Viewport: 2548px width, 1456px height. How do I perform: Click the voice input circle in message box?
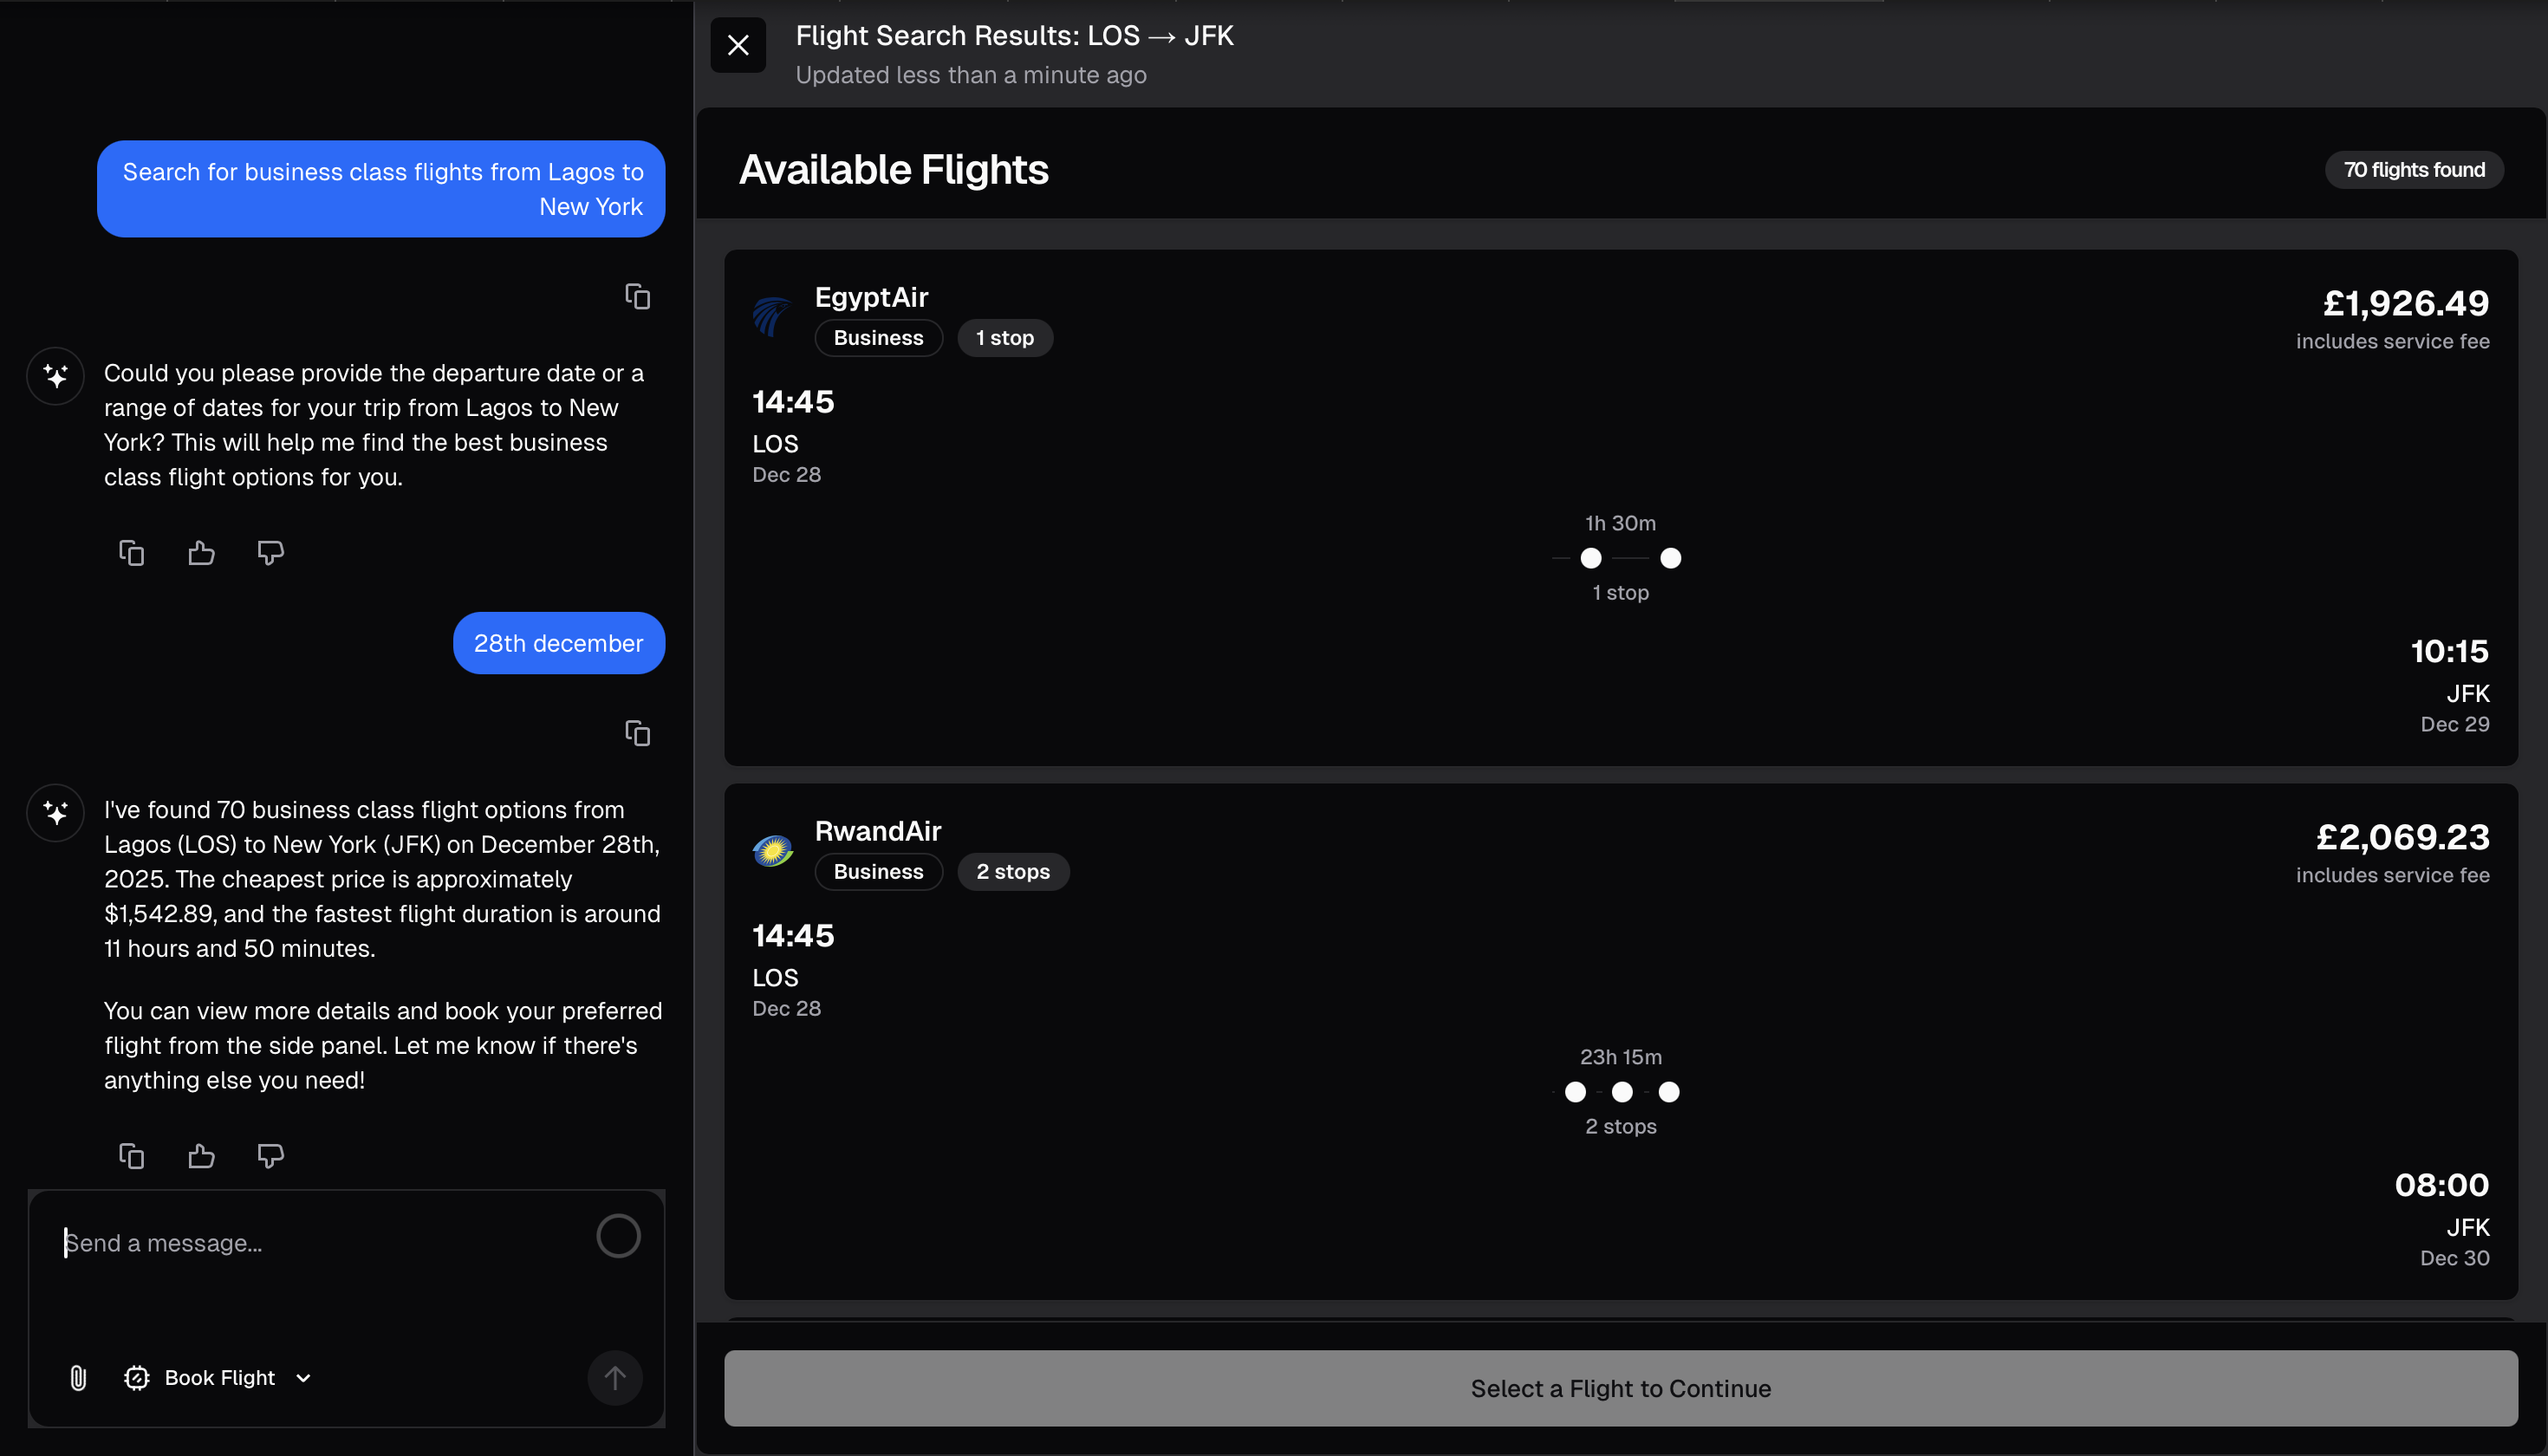point(617,1236)
